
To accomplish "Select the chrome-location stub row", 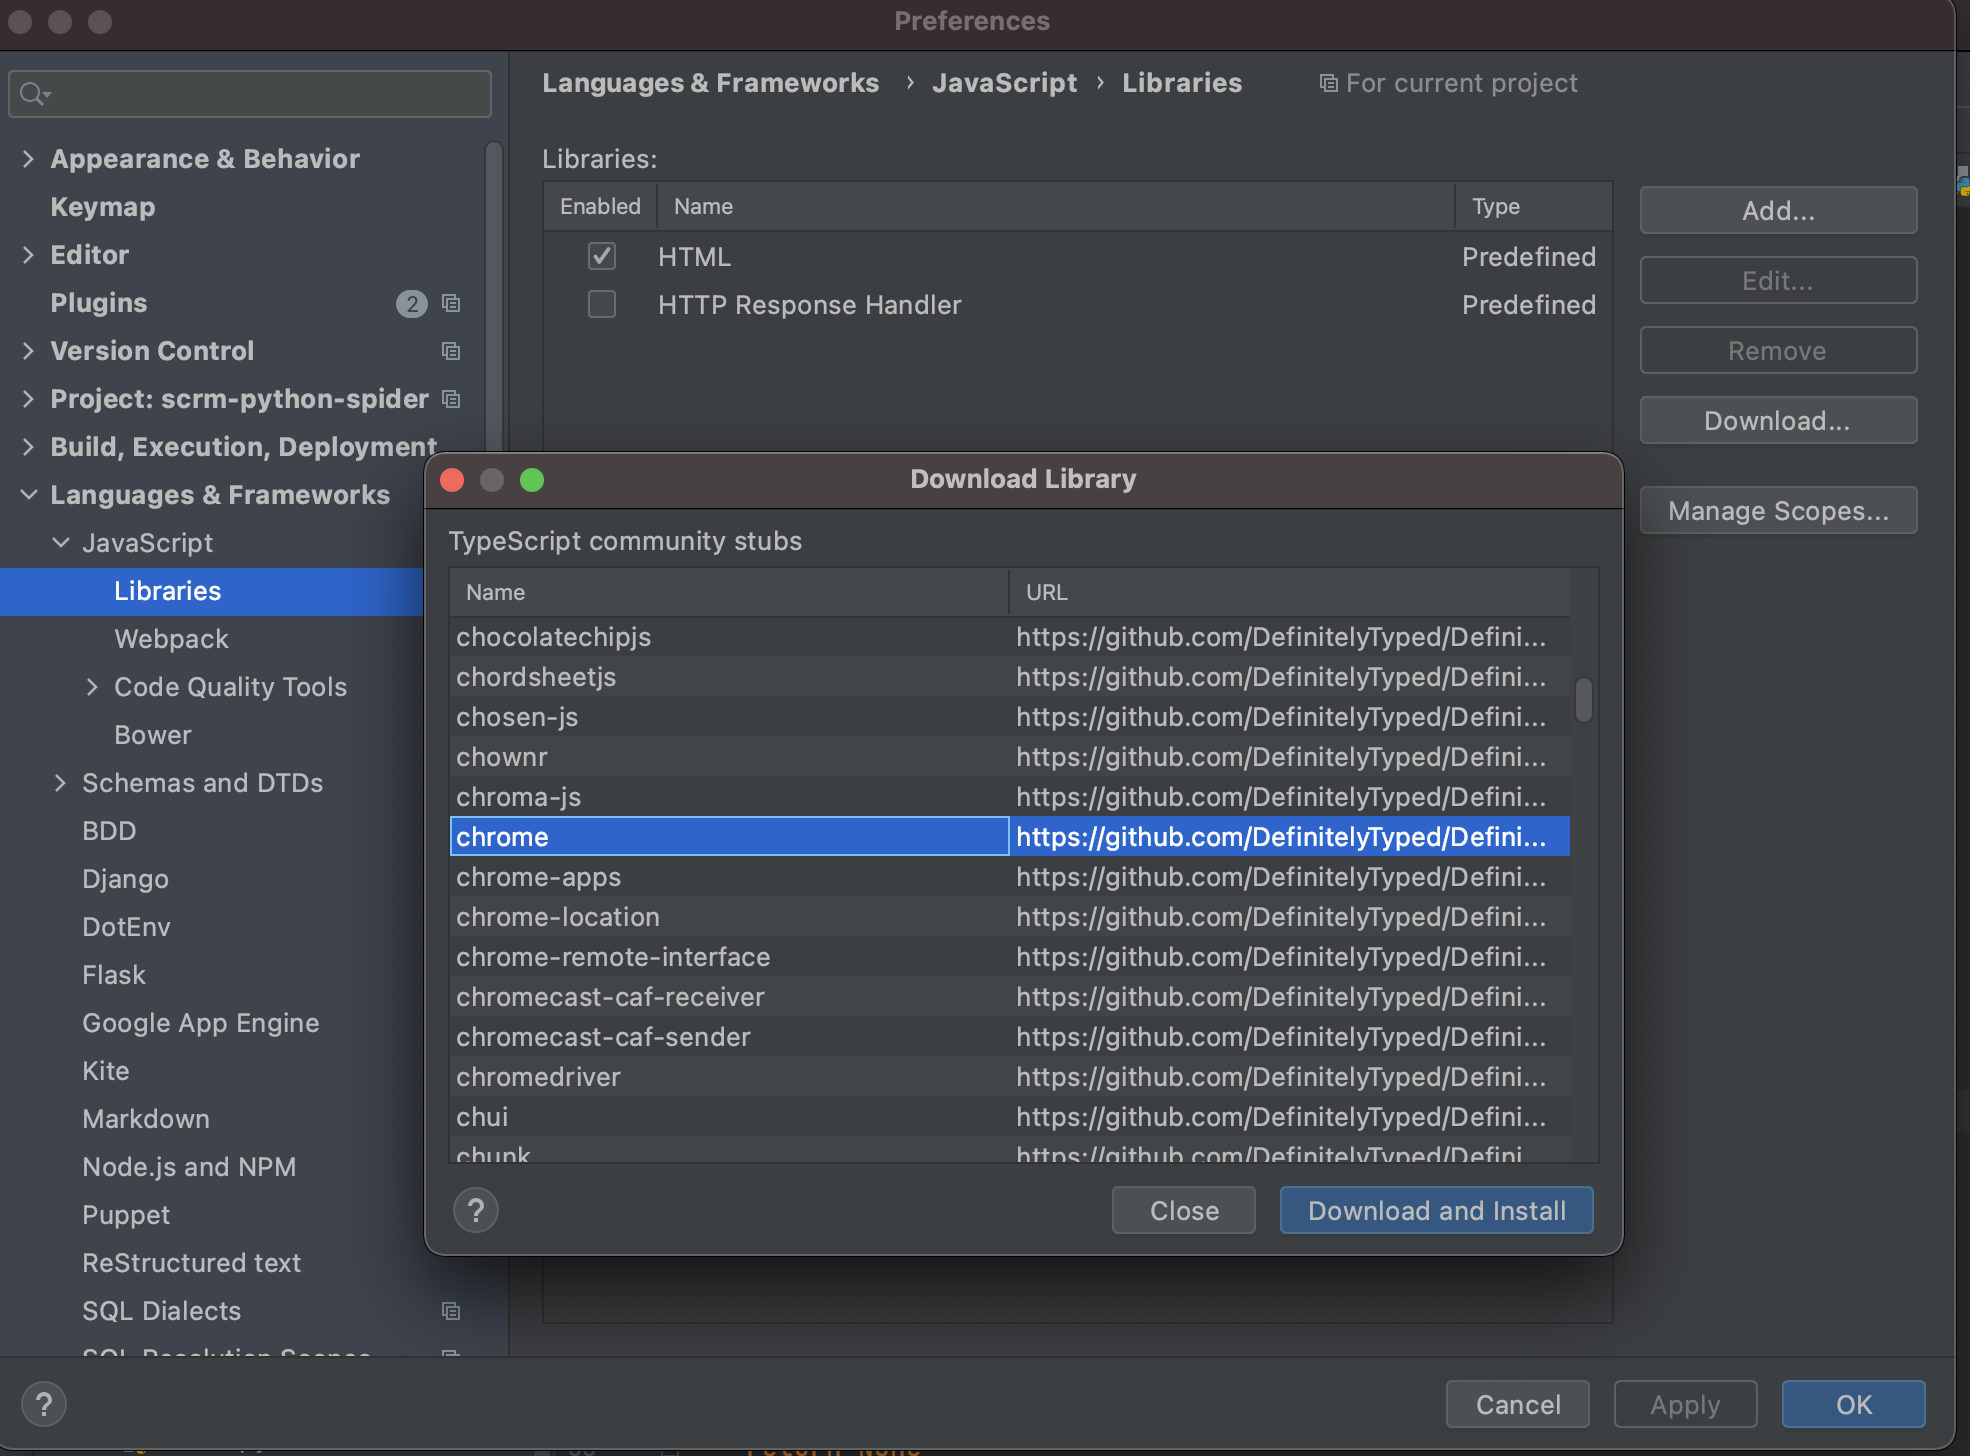I will click(x=1010, y=917).
